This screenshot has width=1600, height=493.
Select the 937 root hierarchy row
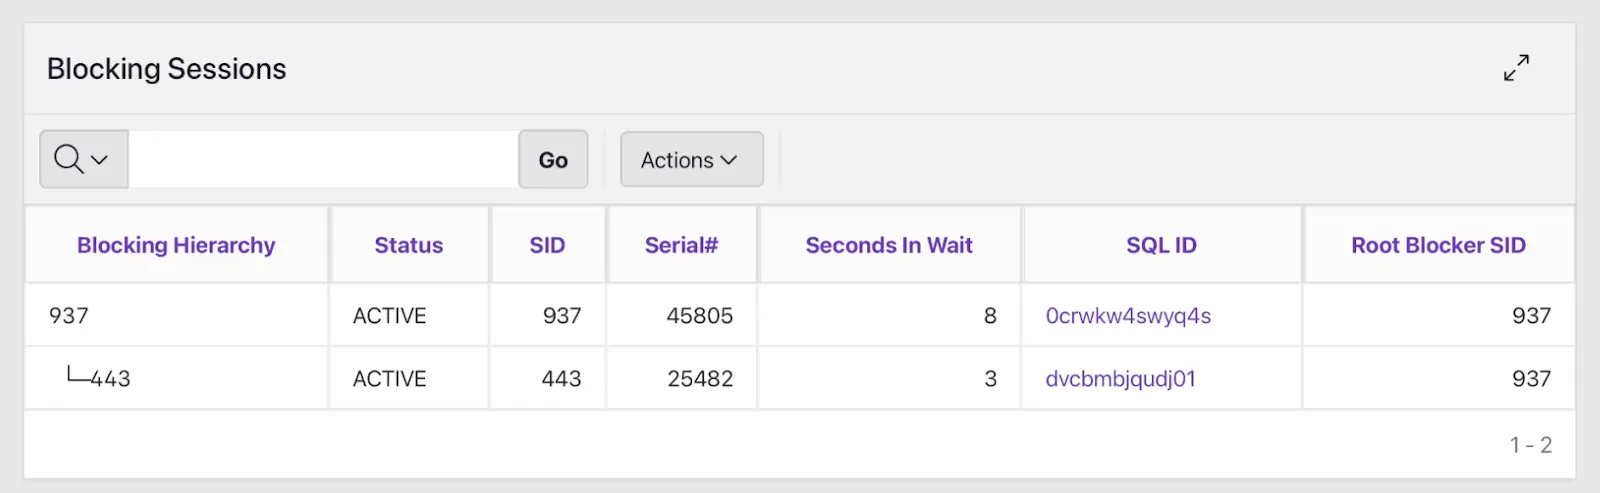[69, 316]
